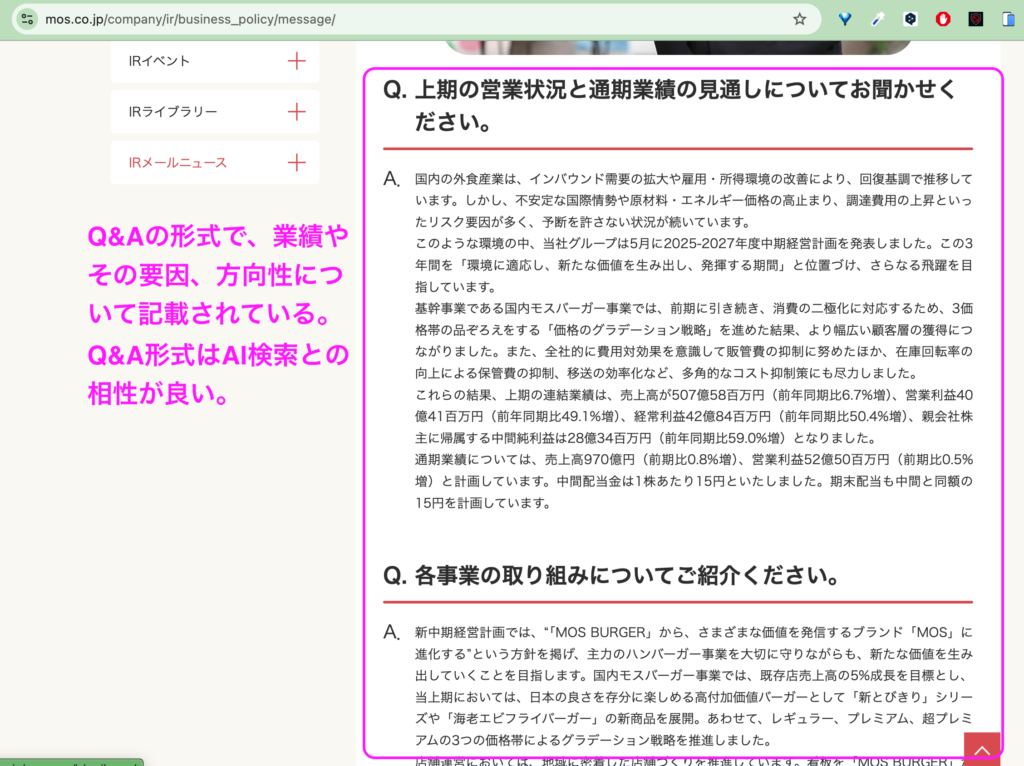Expand the IRライブラリー plus icon

[296, 112]
